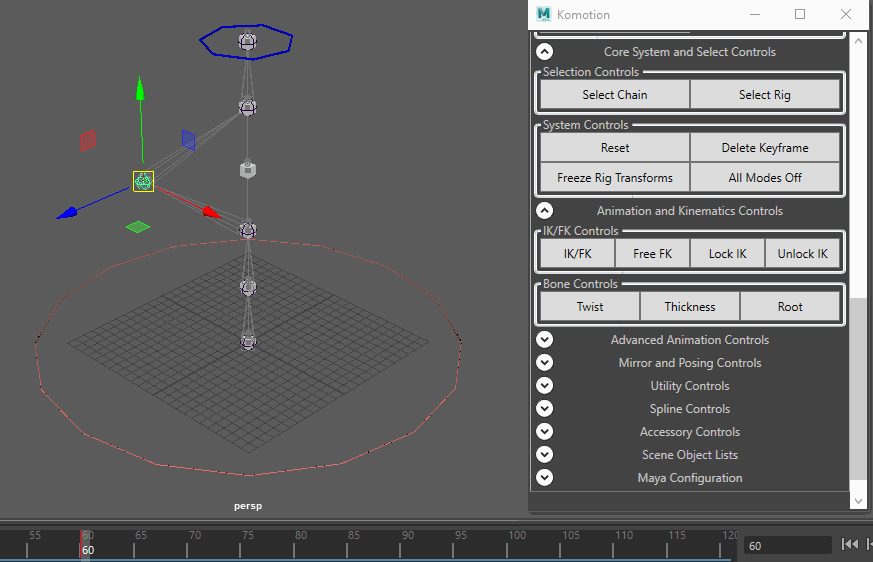Click the green Y-axis translate arrow
The height and width of the screenshot is (562, 873).
pyautogui.click(x=140, y=89)
